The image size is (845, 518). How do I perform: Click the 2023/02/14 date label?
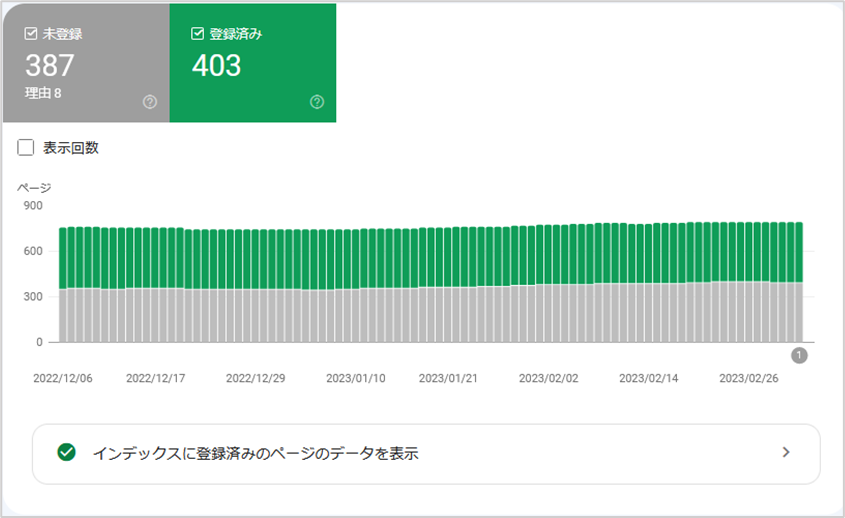649,378
